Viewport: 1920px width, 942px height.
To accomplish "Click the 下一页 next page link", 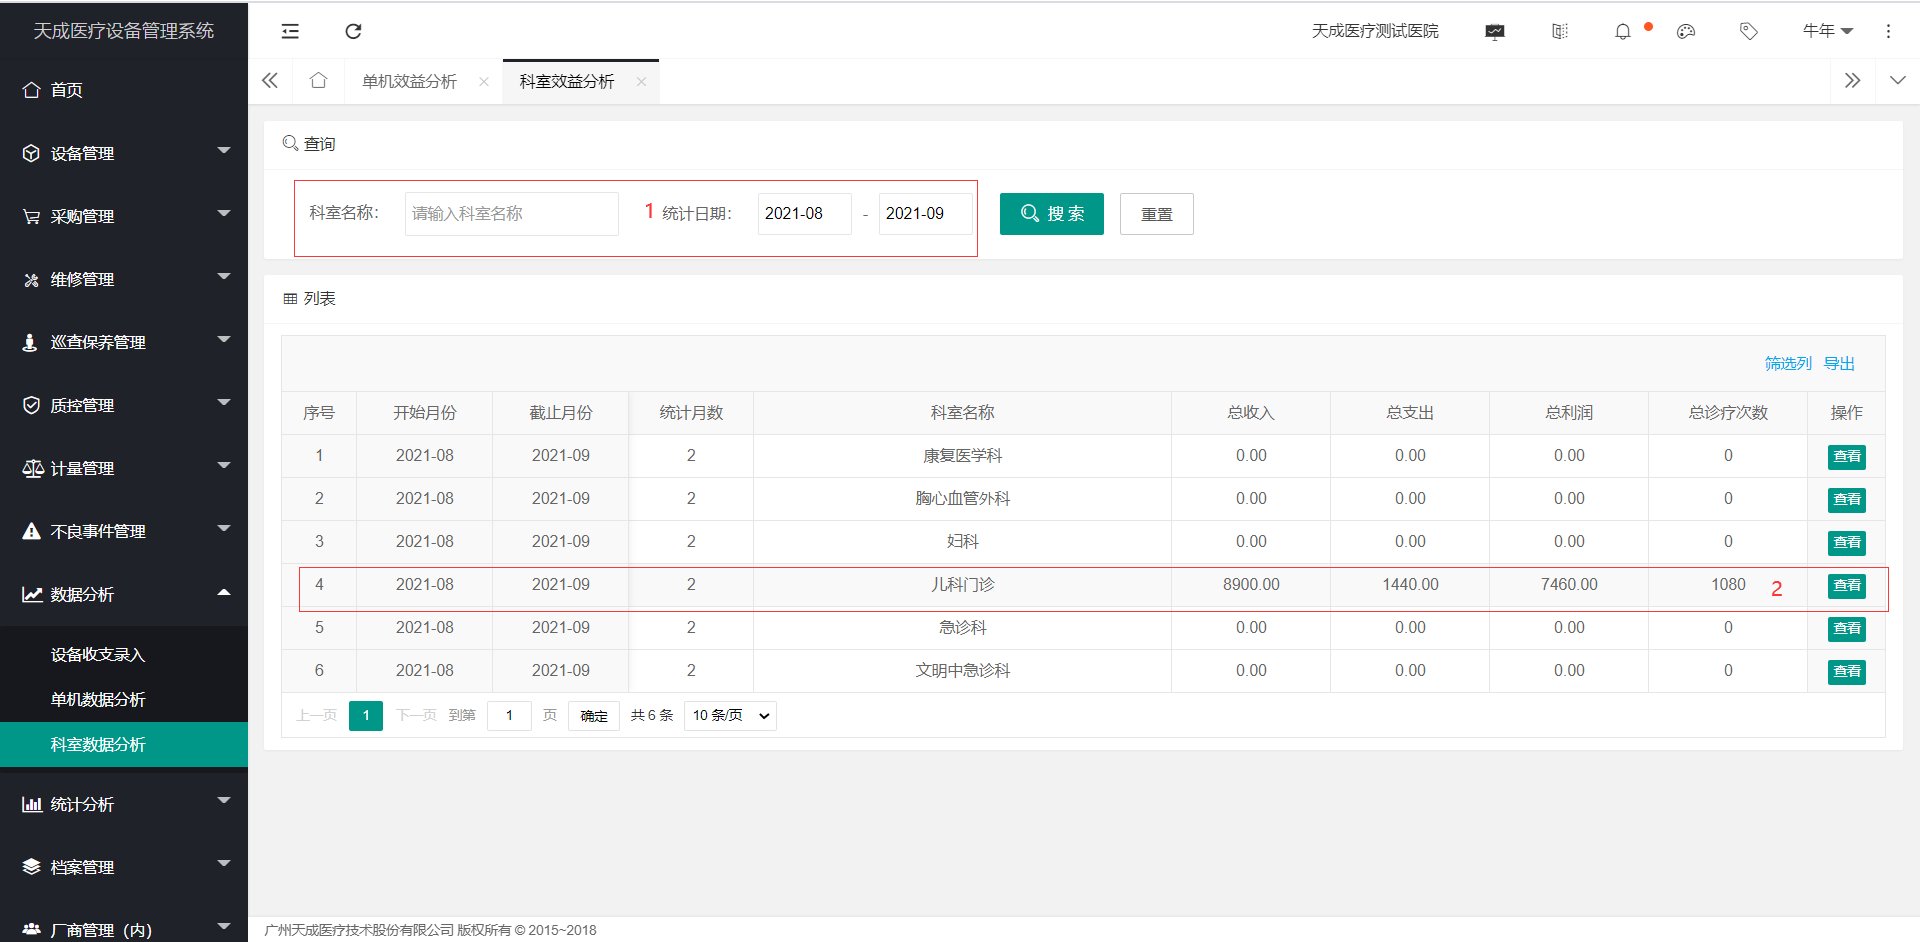I will (x=416, y=716).
